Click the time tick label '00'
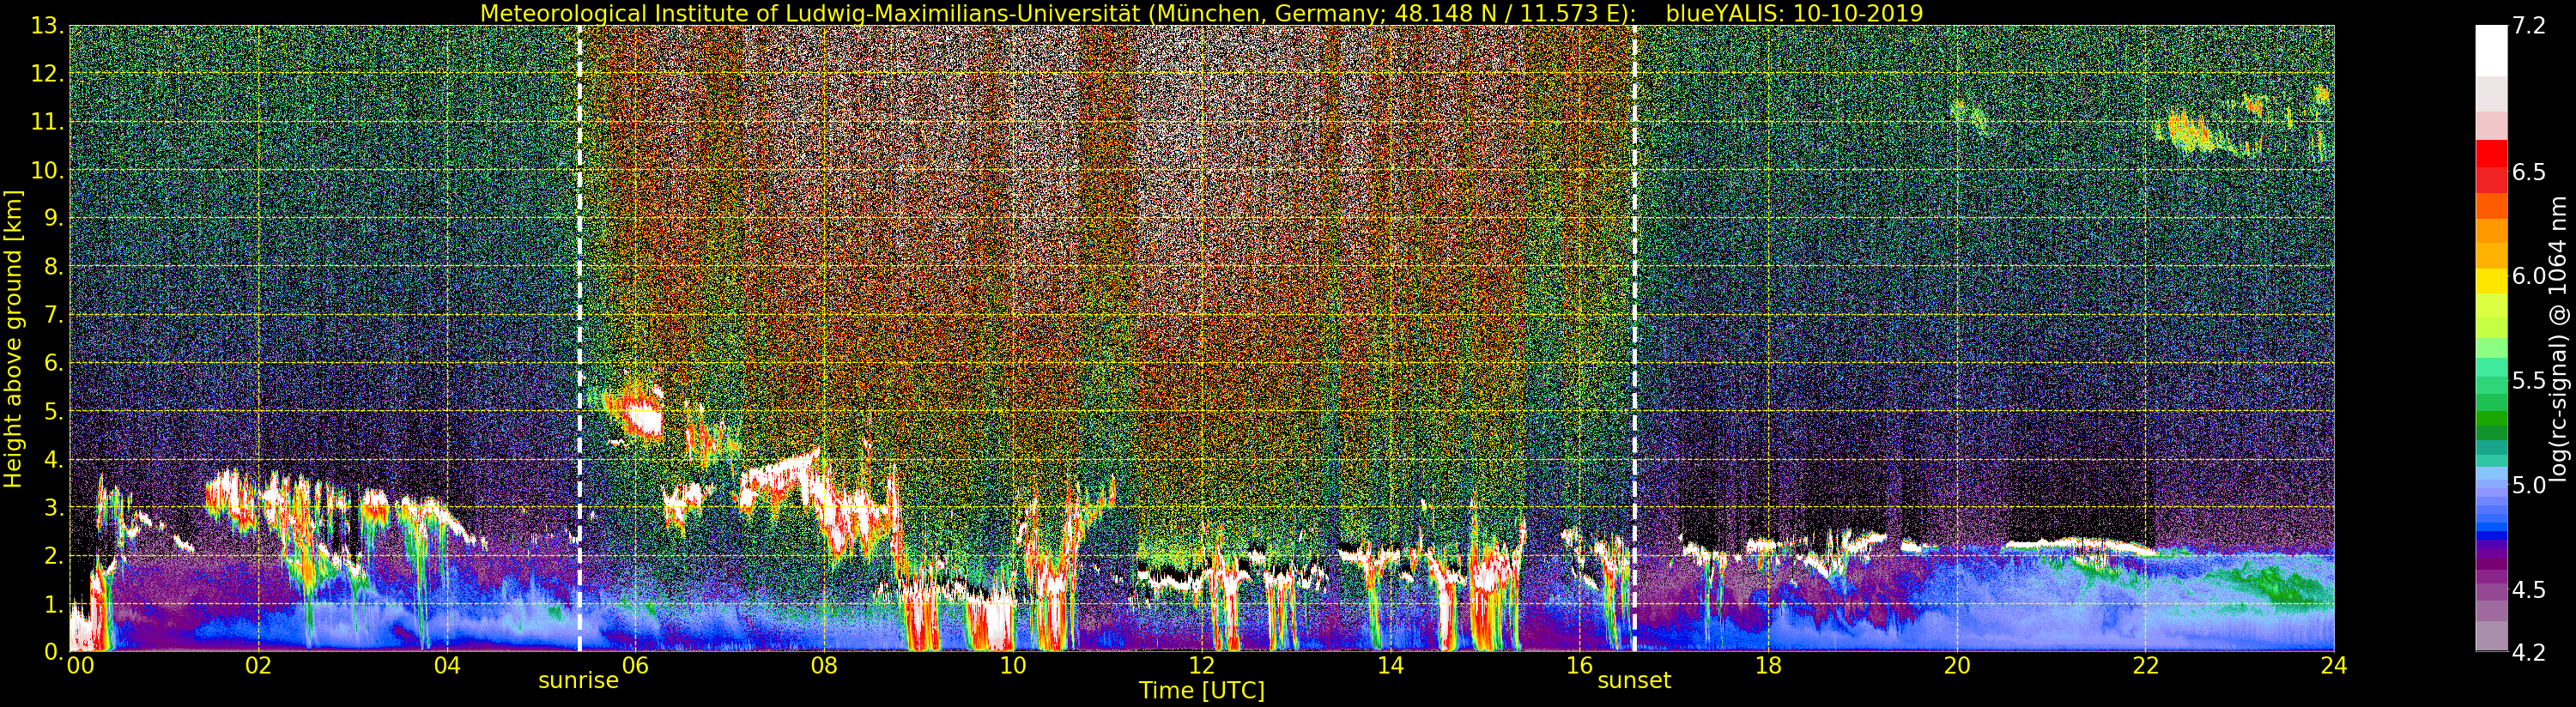Viewport: 2576px width, 707px height. point(79,666)
